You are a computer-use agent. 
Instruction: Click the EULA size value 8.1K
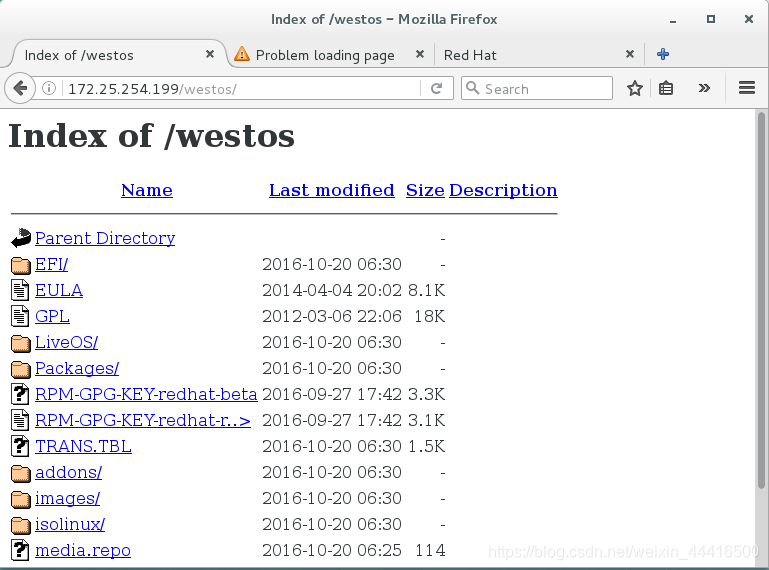(426, 290)
